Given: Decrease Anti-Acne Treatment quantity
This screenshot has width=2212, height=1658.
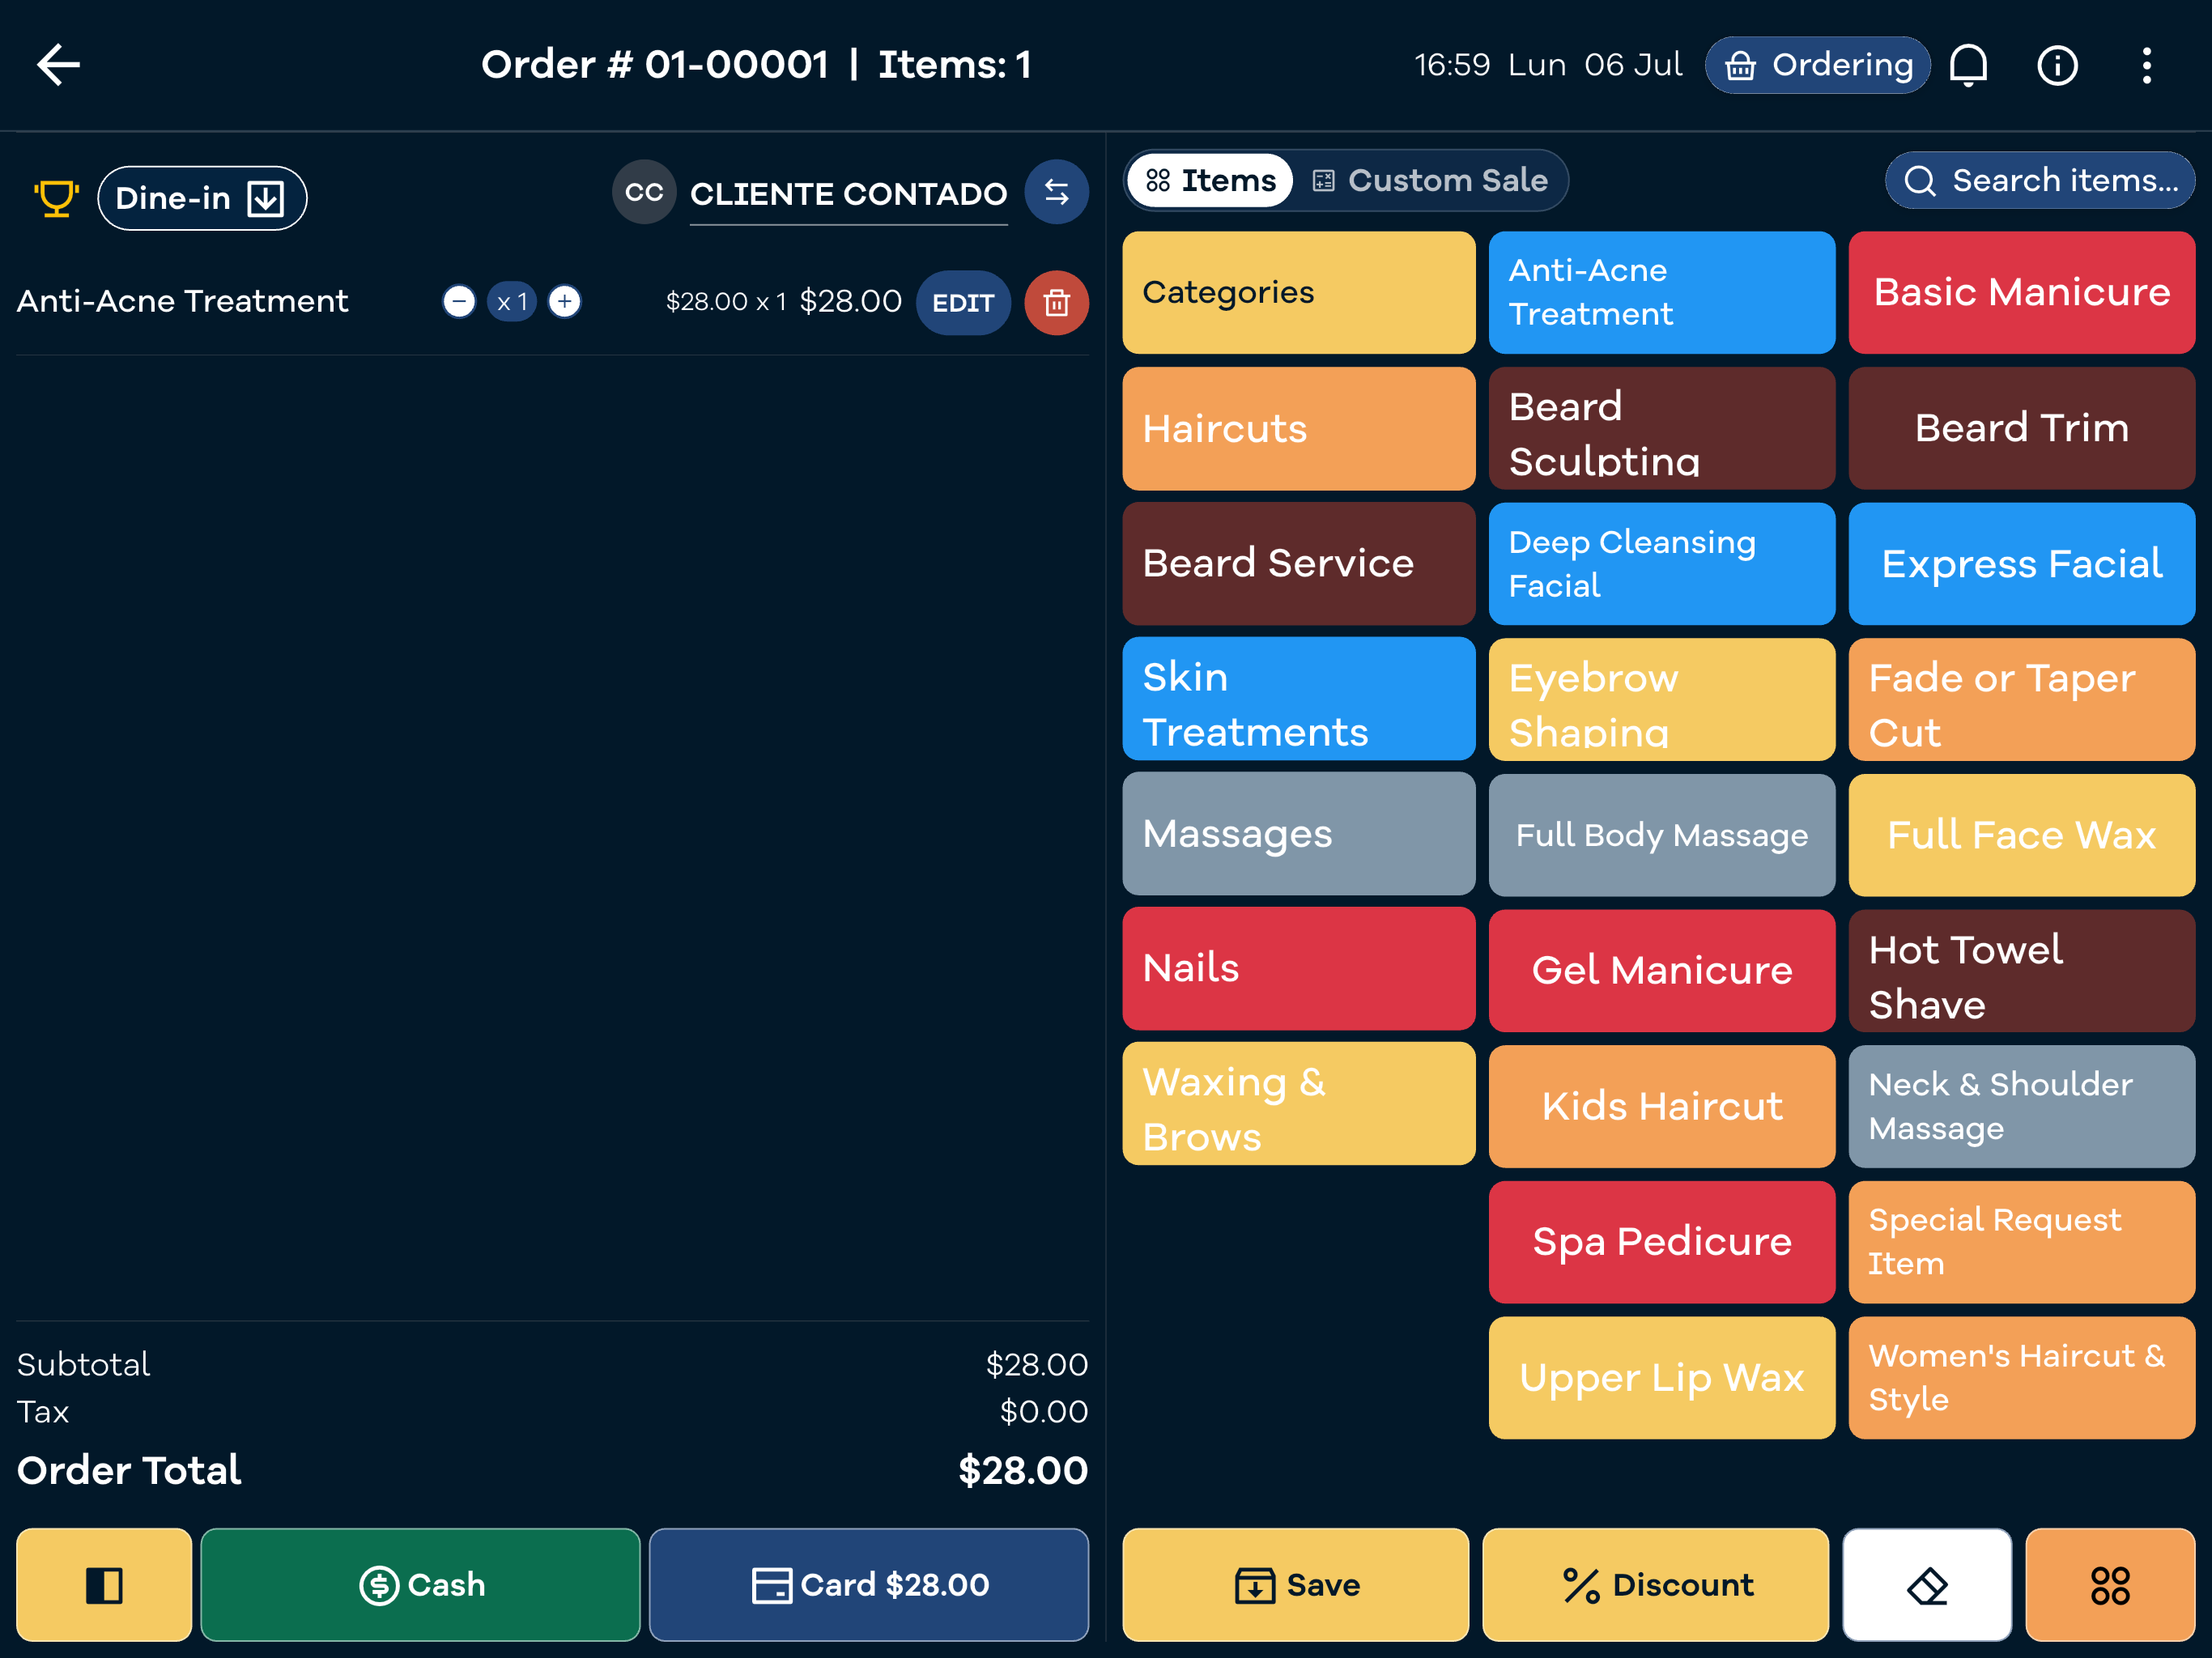Looking at the screenshot, I should click(x=459, y=301).
